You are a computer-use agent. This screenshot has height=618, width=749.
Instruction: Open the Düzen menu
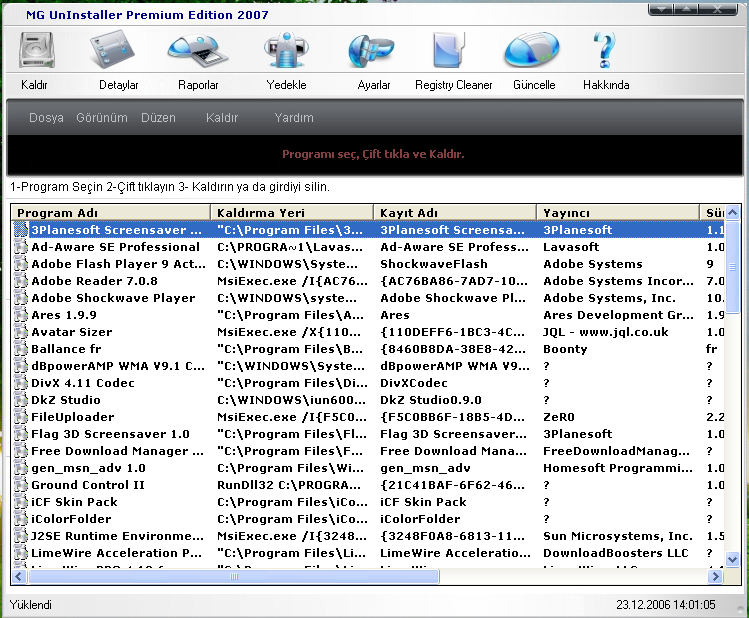(158, 117)
